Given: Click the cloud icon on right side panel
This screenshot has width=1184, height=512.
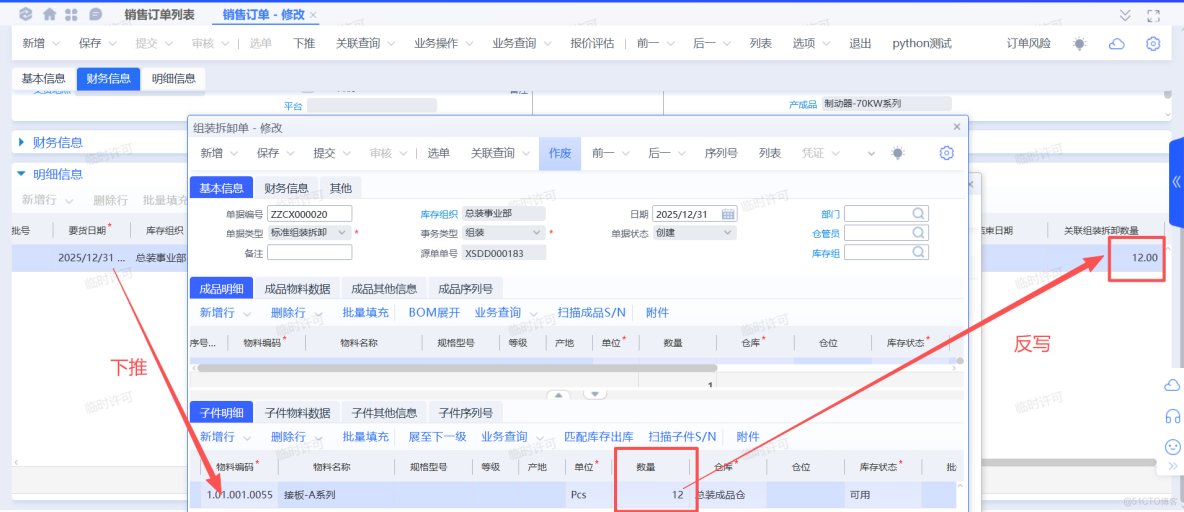Looking at the screenshot, I should coord(1173,385).
